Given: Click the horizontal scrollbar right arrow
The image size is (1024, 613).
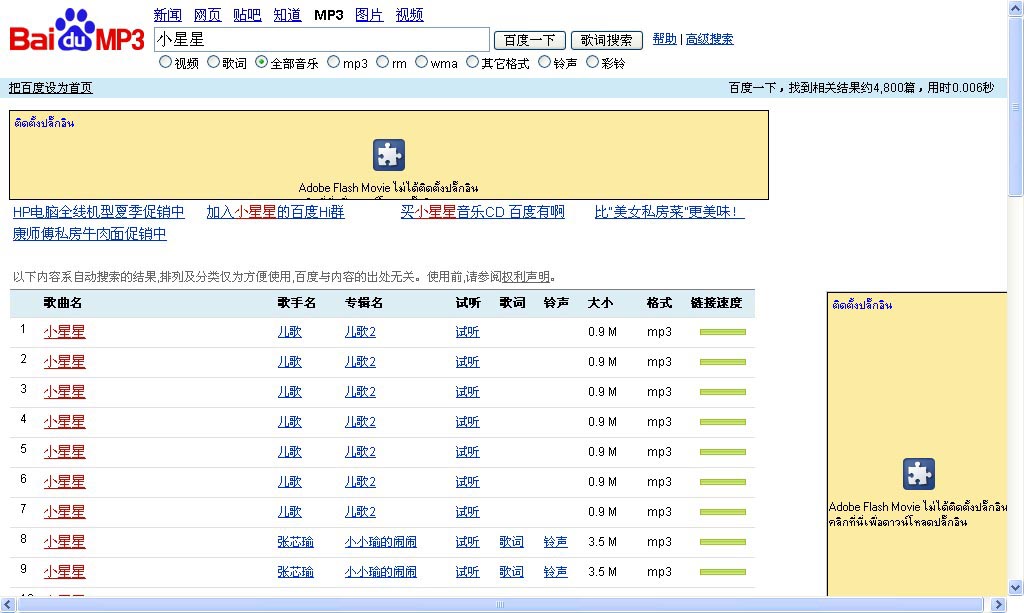Looking at the screenshot, I should click(x=998, y=605).
